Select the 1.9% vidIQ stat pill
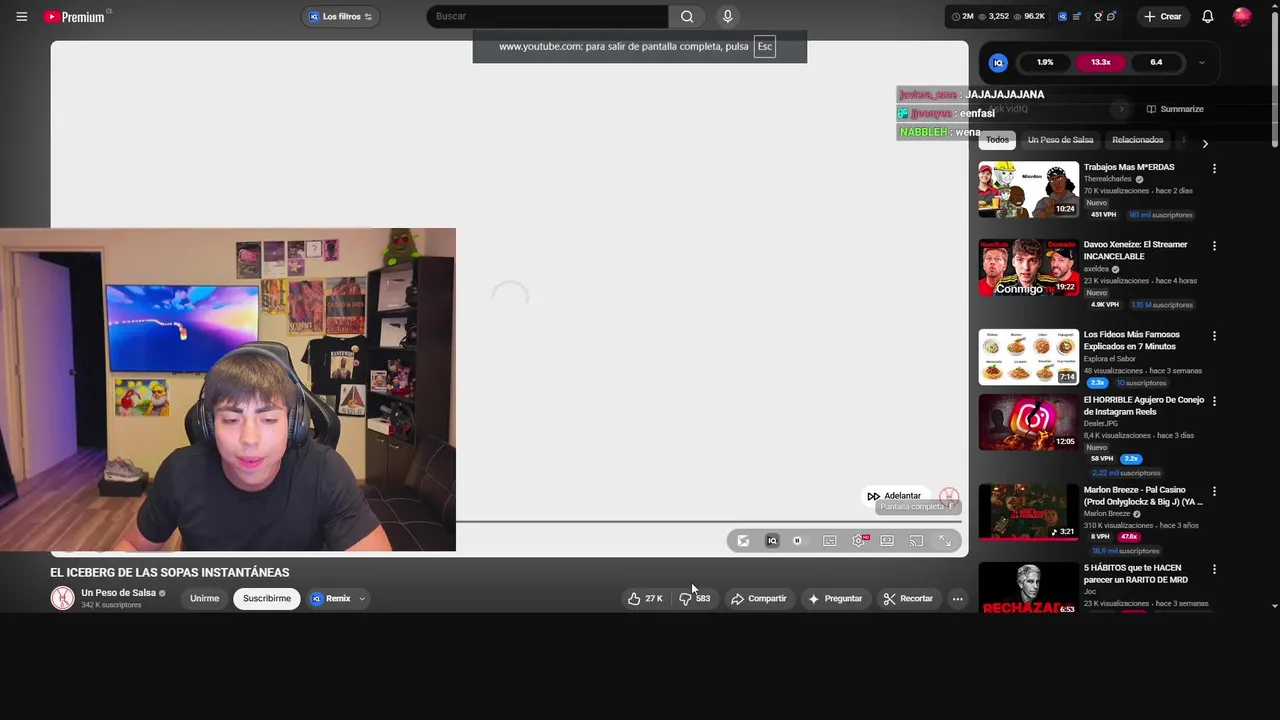The image size is (1280, 720). [1045, 62]
